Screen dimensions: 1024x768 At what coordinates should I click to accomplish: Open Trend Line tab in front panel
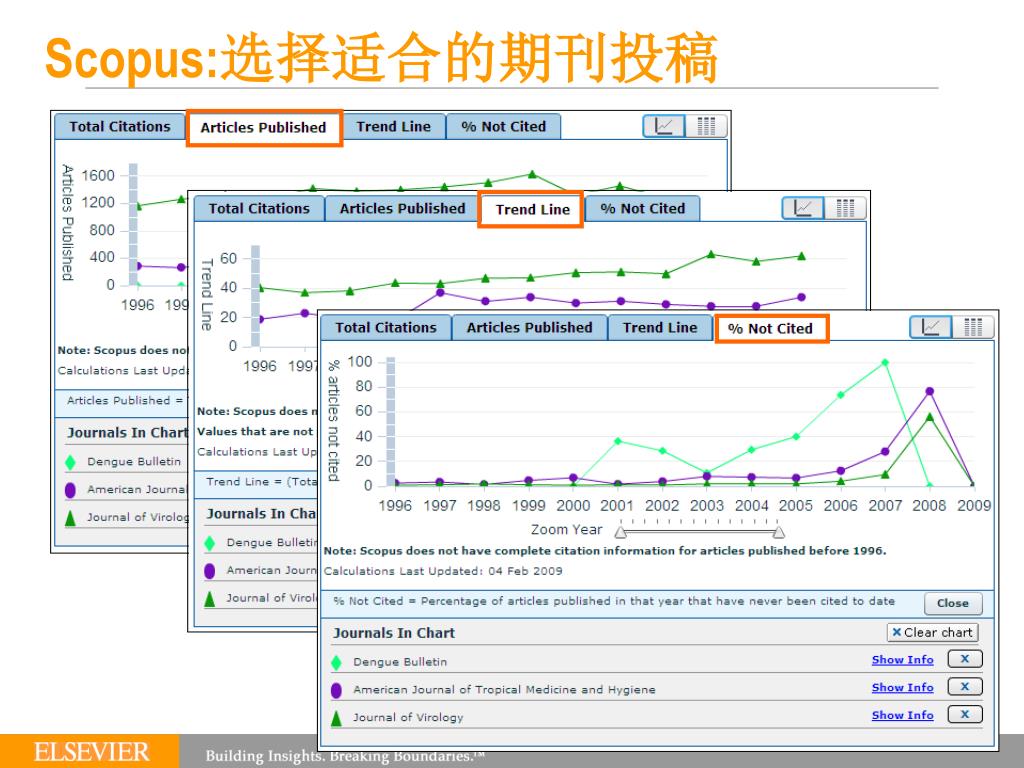[660, 328]
